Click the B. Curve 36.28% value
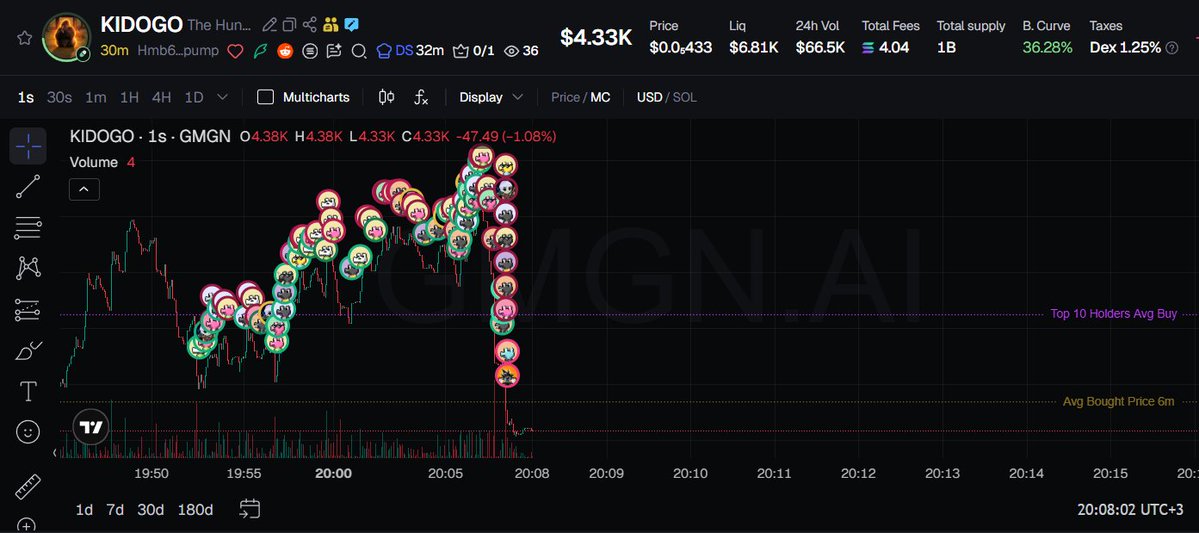This screenshot has height=533, width=1199. point(1048,47)
